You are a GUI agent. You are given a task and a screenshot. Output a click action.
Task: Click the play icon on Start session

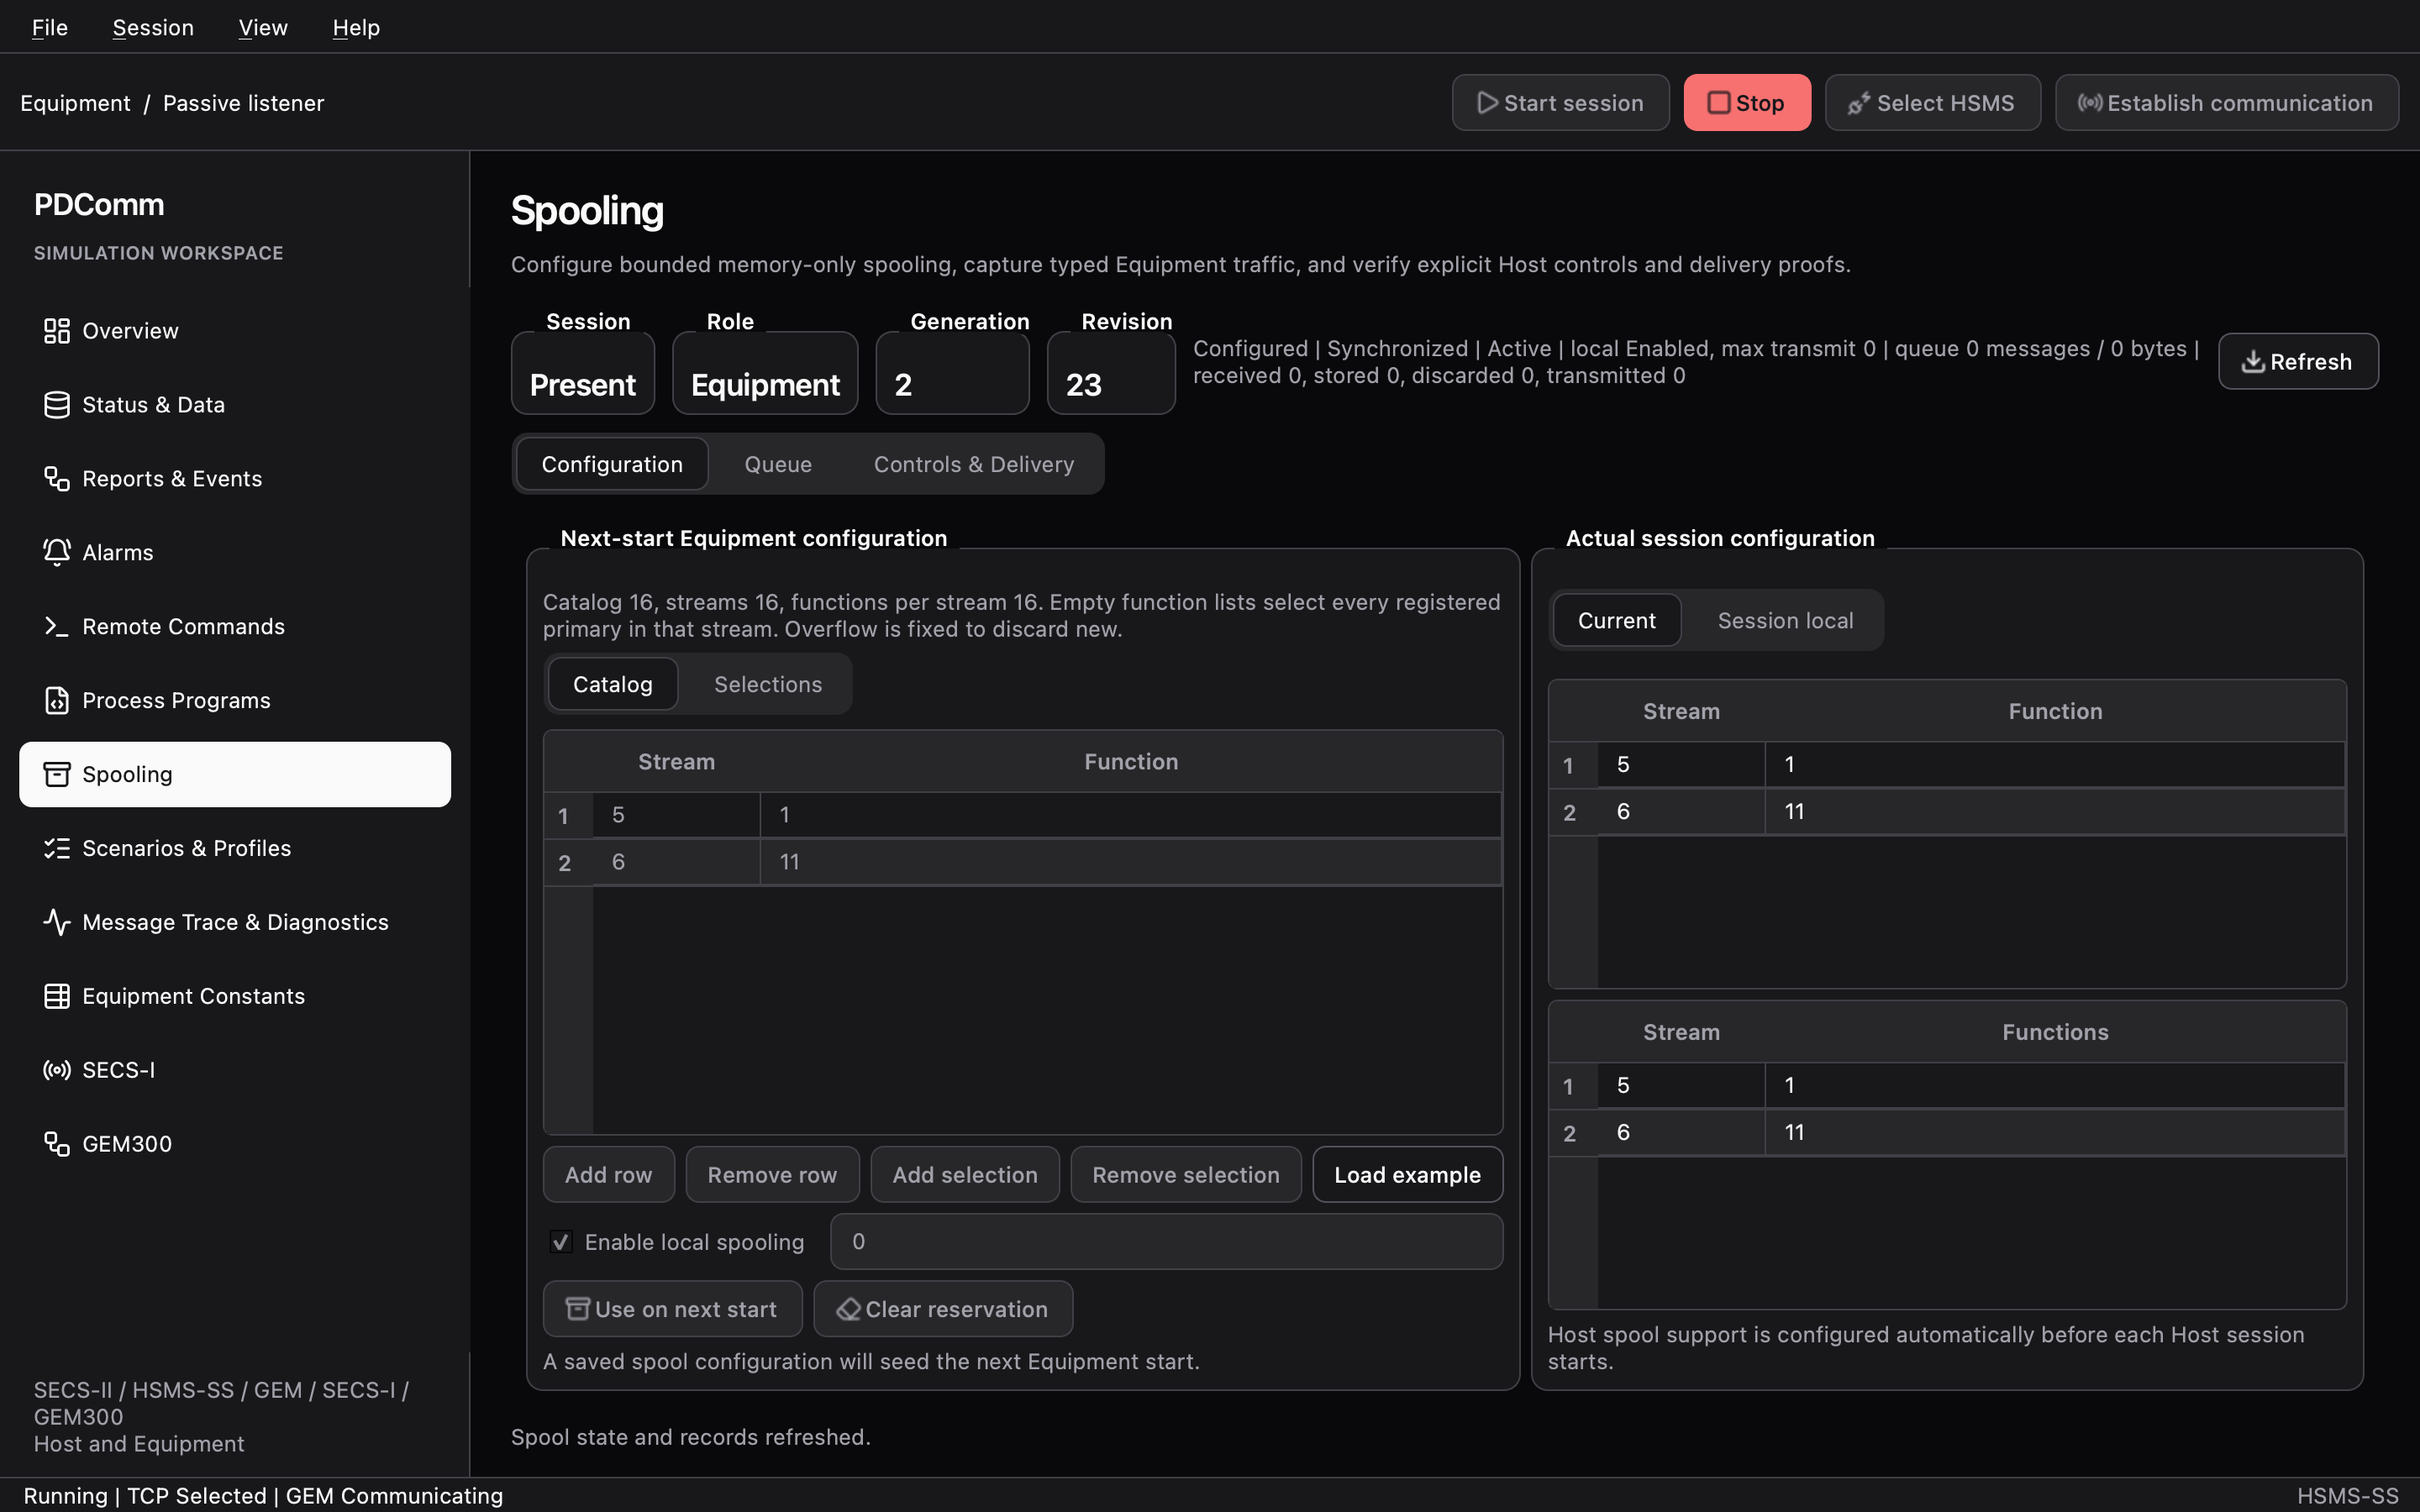[1488, 103]
